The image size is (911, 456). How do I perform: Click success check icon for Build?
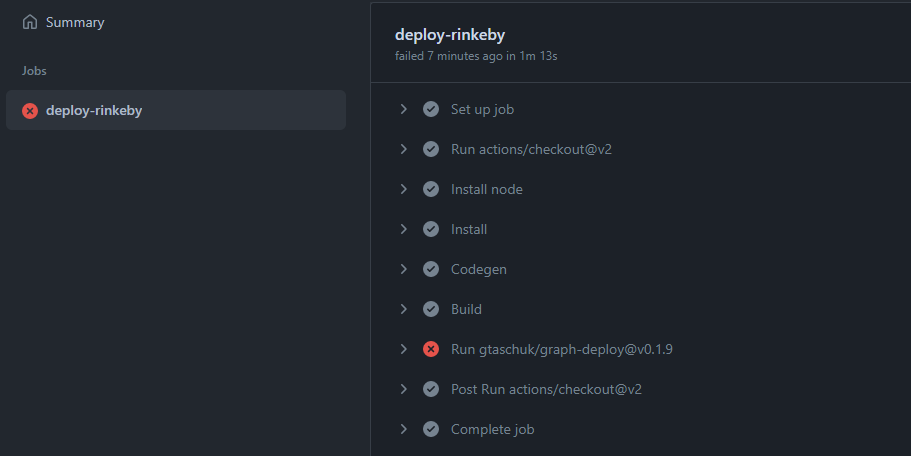click(x=431, y=309)
